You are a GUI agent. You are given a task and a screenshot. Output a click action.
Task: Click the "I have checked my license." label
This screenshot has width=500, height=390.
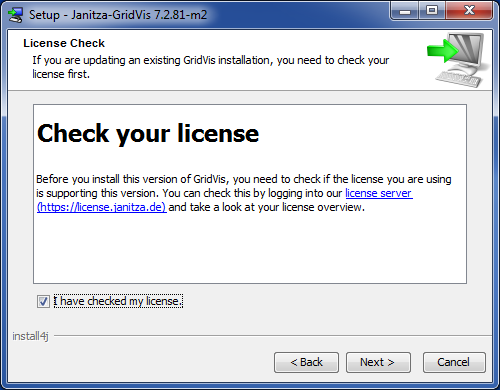(x=118, y=301)
